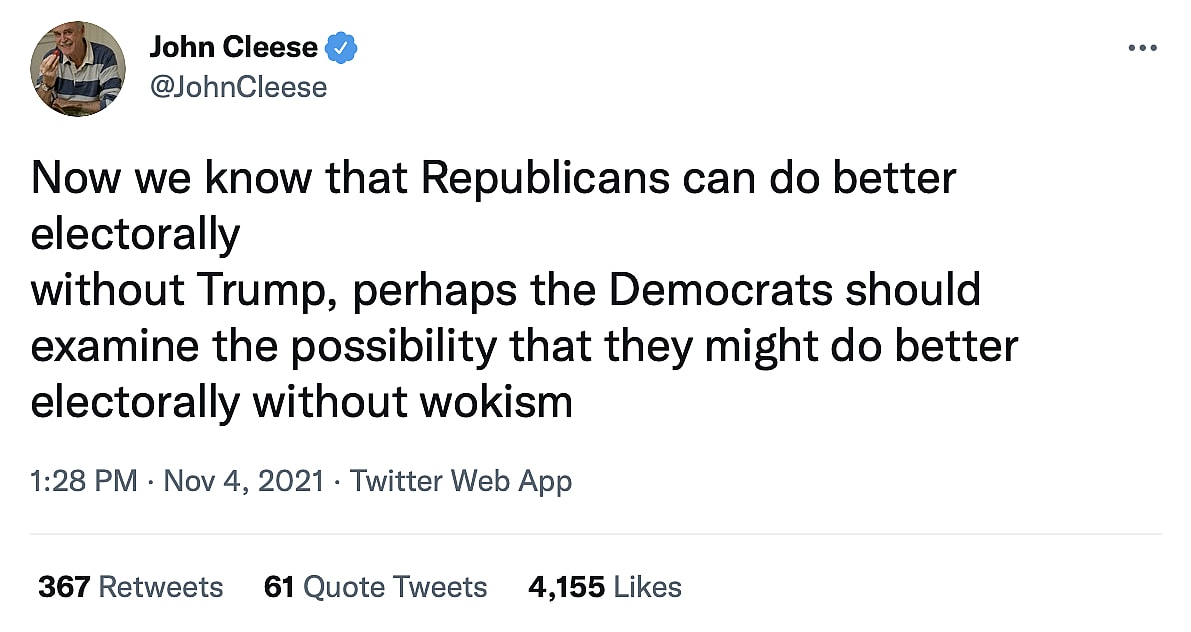Image resolution: width=1191 pixels, height=632 pixels.
Task: Click the 367 retweet count number
Action: tap(64, 587)
